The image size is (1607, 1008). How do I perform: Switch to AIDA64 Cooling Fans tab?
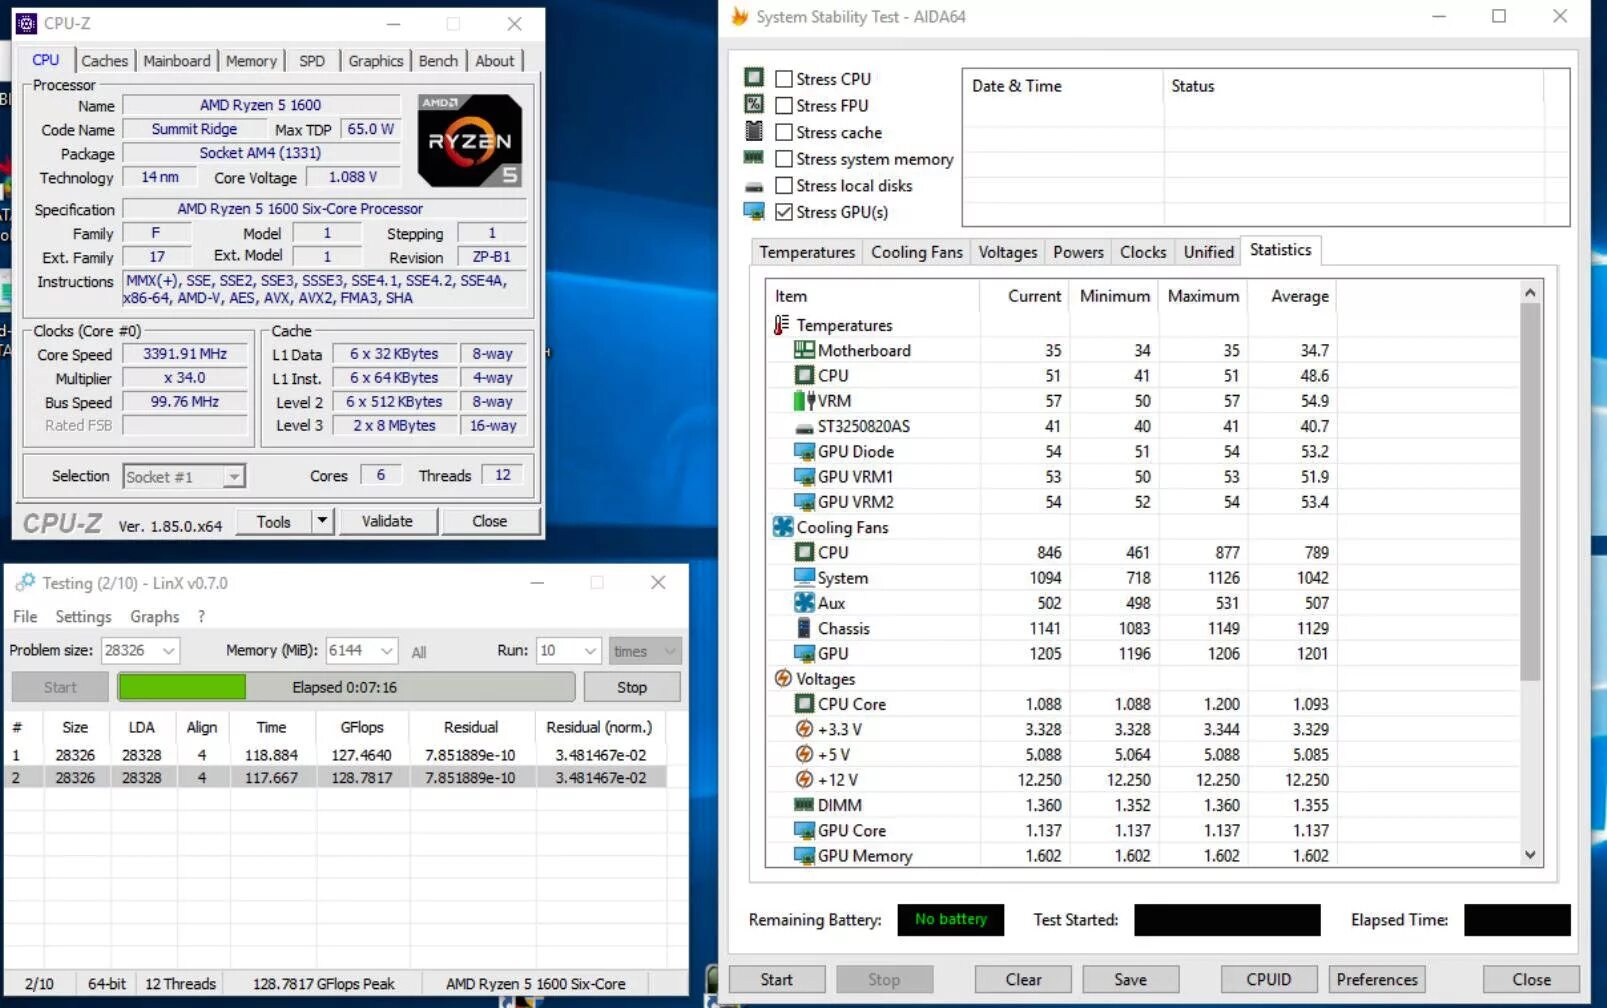[917, 252]
